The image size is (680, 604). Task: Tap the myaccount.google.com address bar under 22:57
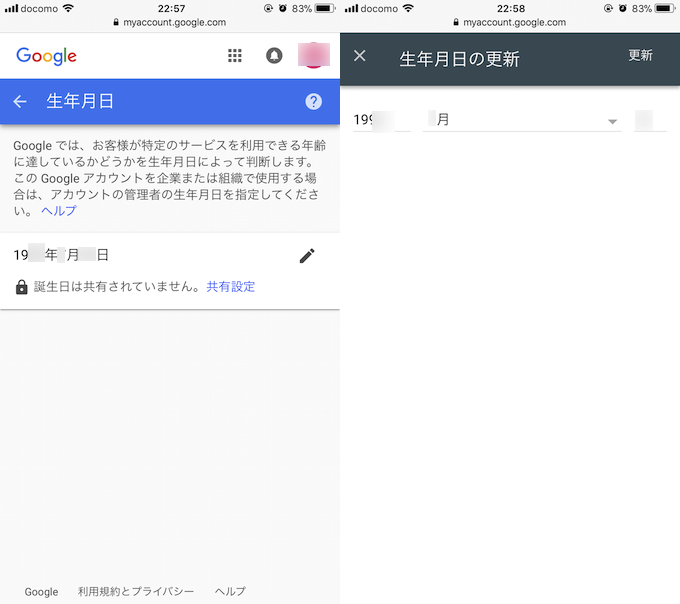(170, 22)
